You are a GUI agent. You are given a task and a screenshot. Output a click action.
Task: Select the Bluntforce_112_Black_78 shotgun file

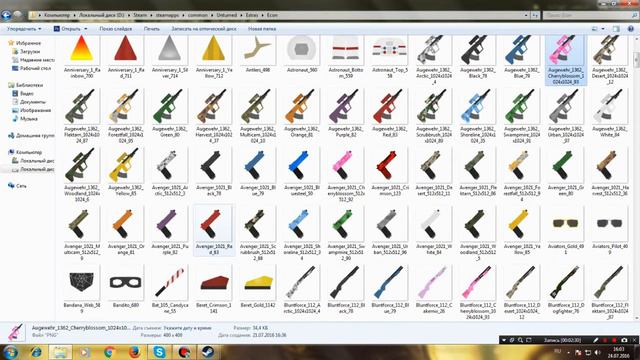(x=346, y=290)
